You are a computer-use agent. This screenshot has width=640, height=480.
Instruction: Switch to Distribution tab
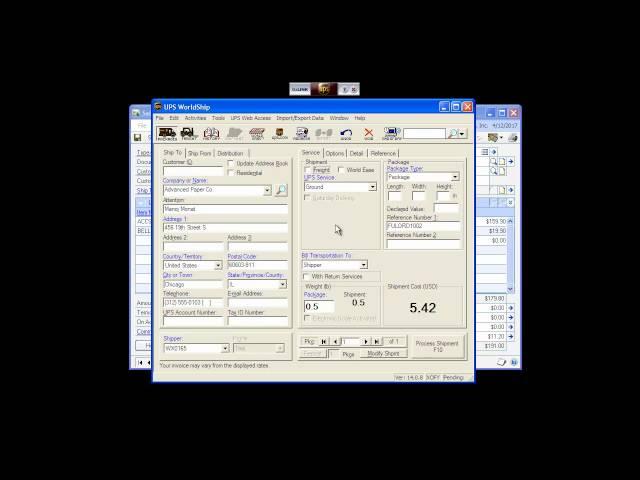coord(230,153)
